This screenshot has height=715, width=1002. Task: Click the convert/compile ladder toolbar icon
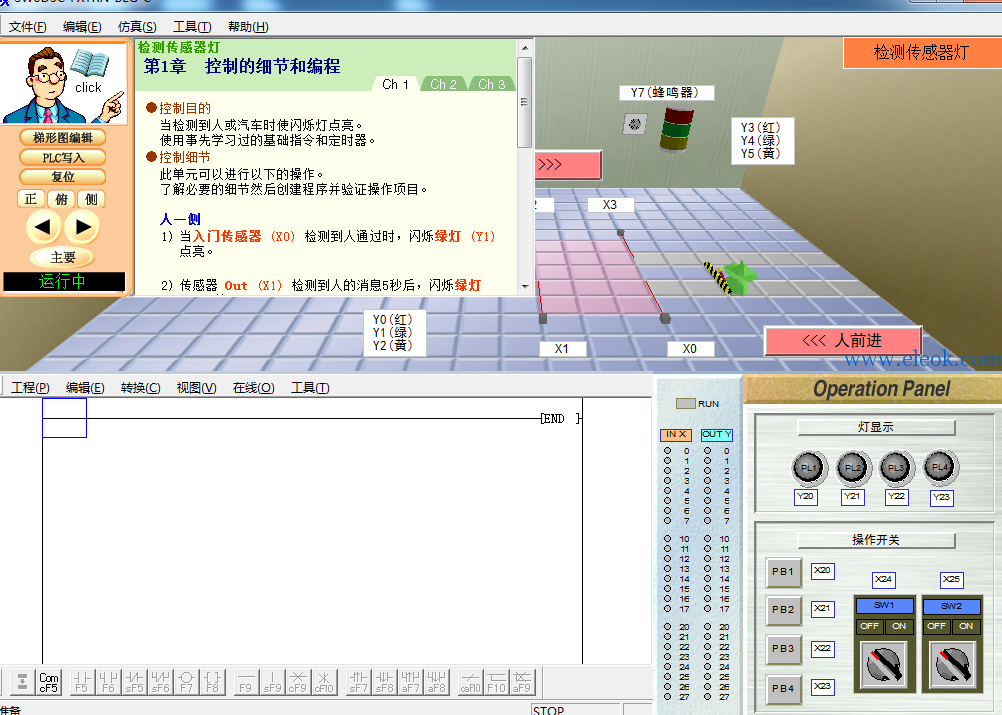click(22, 682)
